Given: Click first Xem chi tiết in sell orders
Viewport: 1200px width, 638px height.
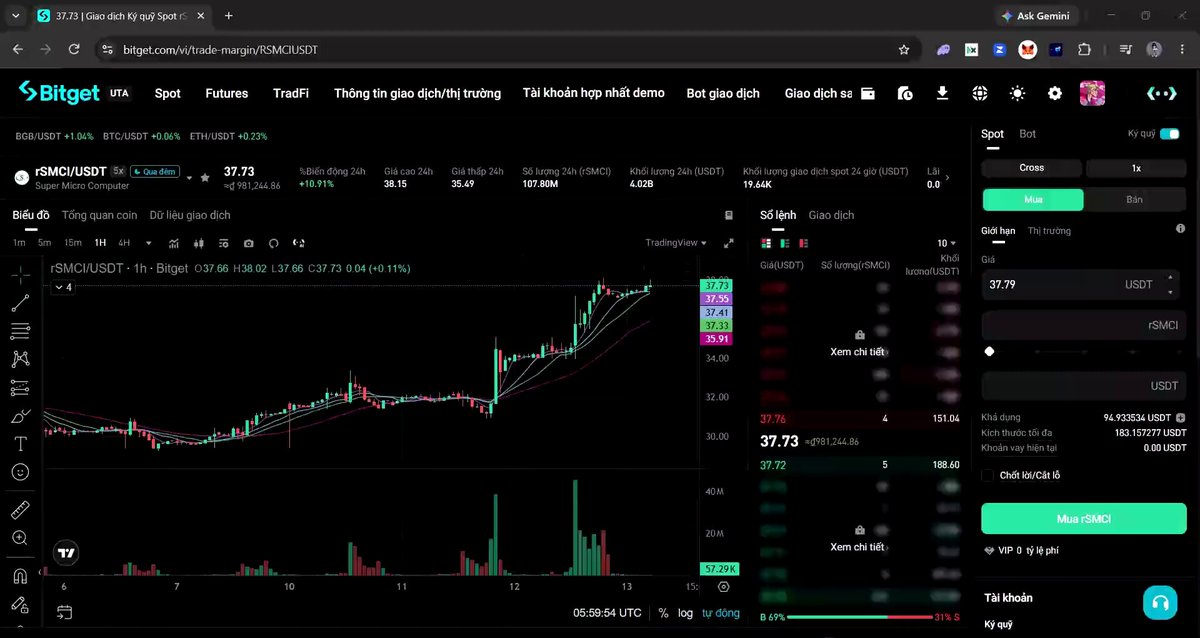Looking at the screenshot, I should [x=857, y=352].
